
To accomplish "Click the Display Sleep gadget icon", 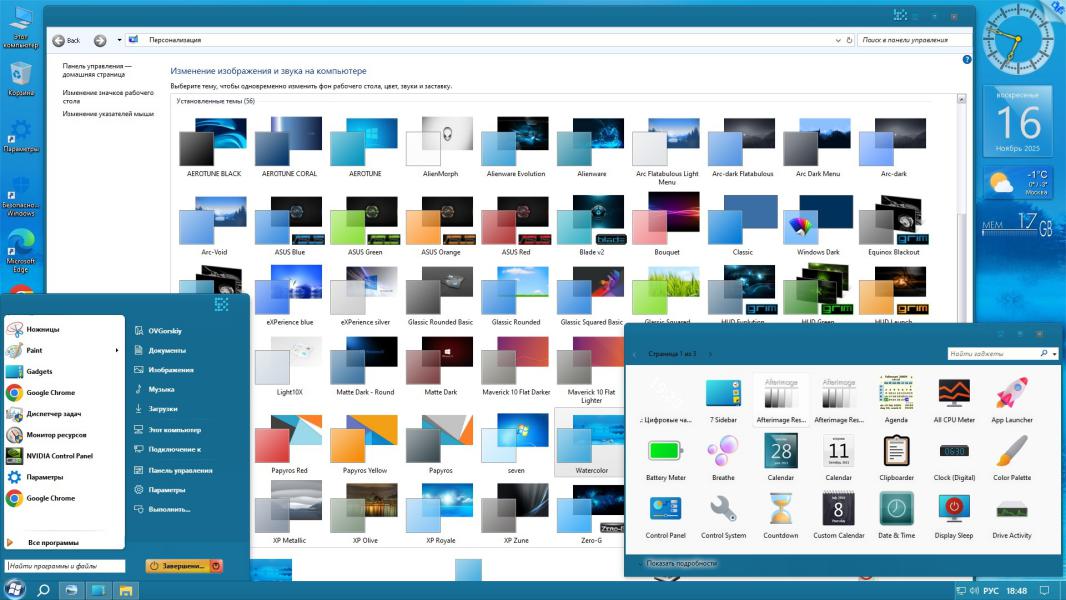I will pyautogui.click(x=954, y=509).
